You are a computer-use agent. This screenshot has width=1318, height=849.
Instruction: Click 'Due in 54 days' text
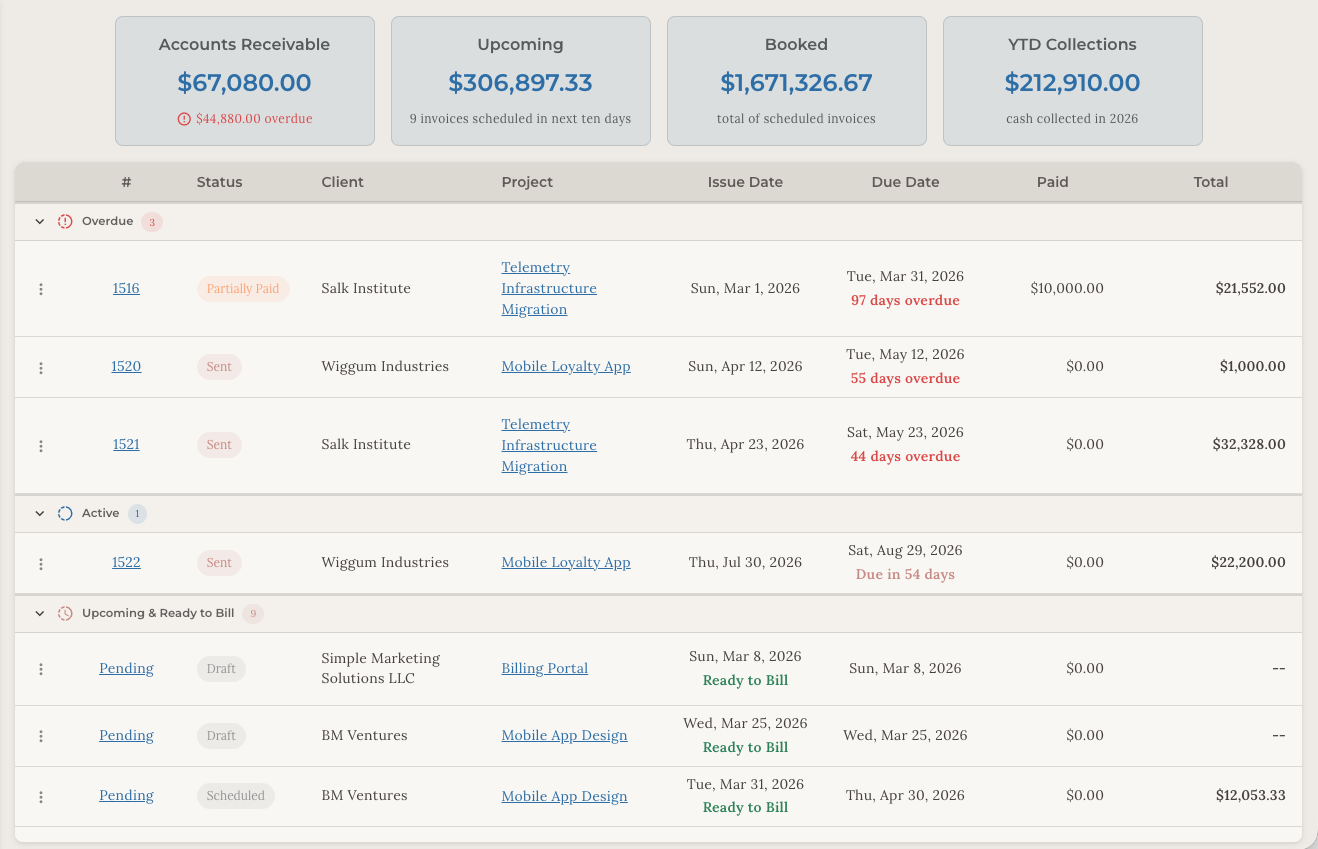(x=905, y=574)
